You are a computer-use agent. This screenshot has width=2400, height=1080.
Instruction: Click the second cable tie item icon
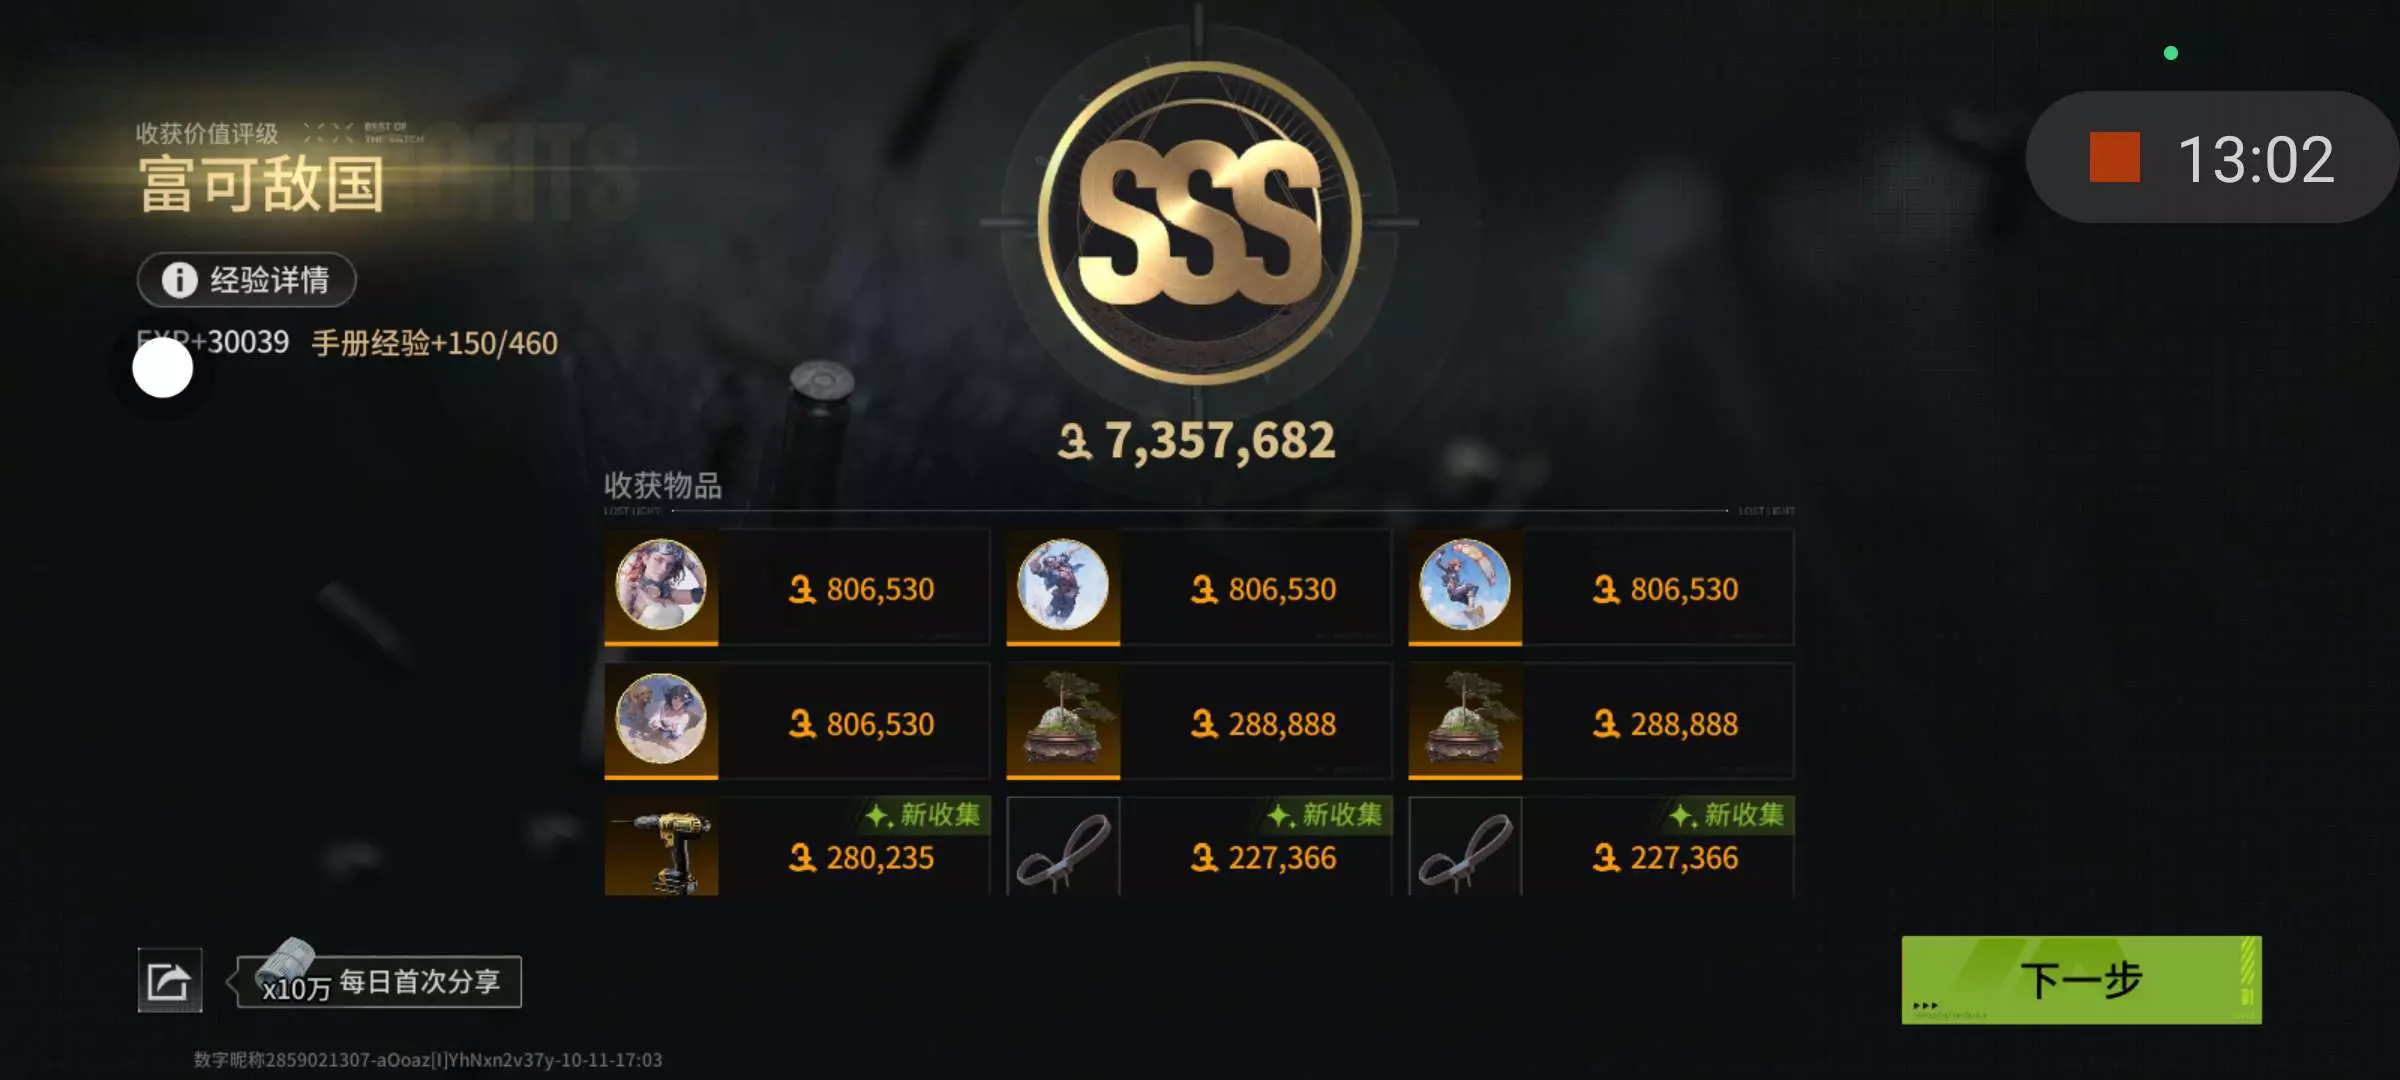point(1465,847)
